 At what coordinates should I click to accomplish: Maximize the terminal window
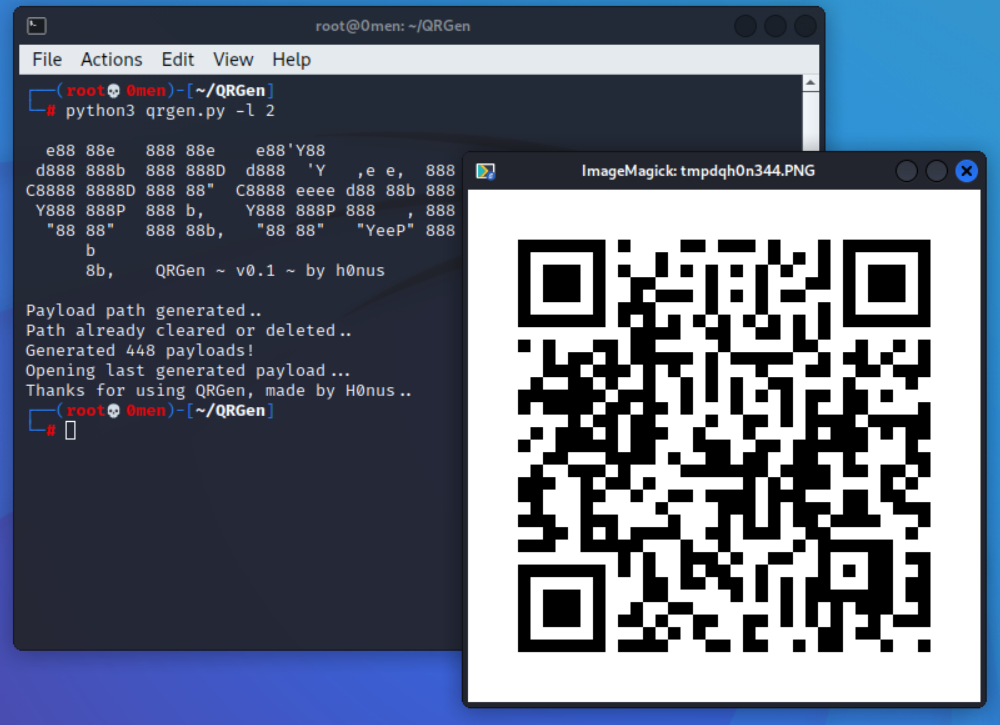tap(776, 26)
